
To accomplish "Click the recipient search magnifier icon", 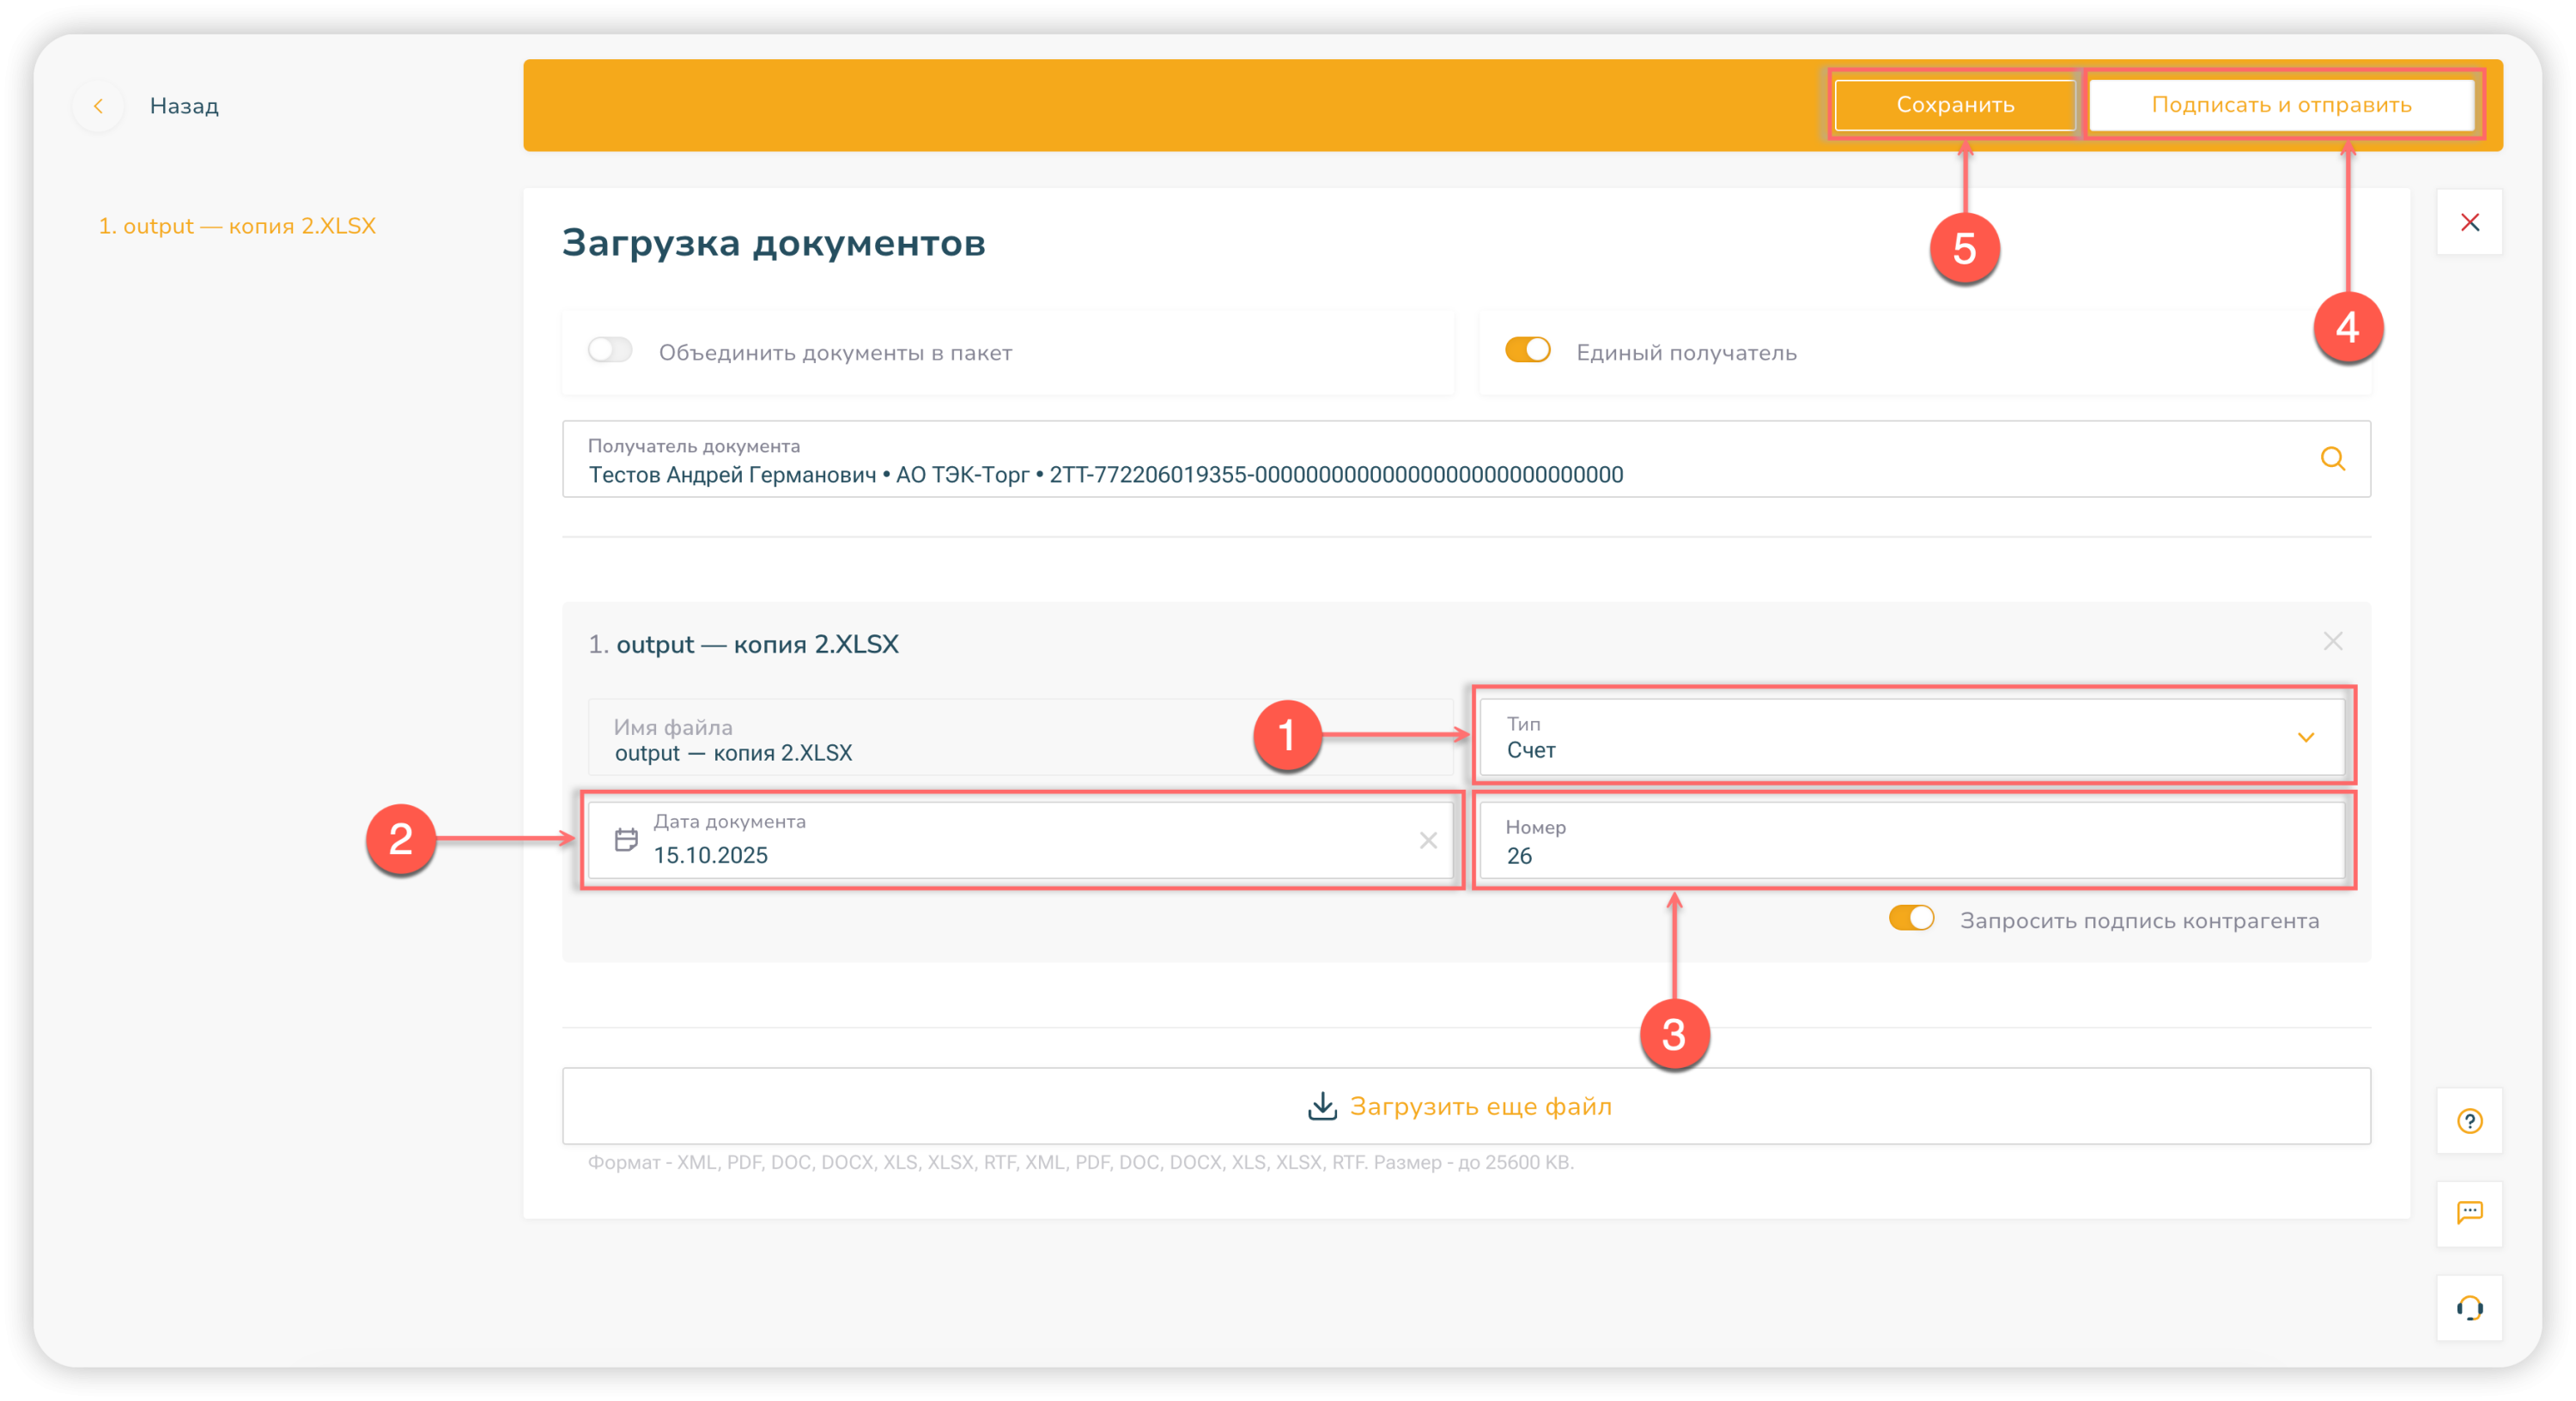I will [2332, 459].
